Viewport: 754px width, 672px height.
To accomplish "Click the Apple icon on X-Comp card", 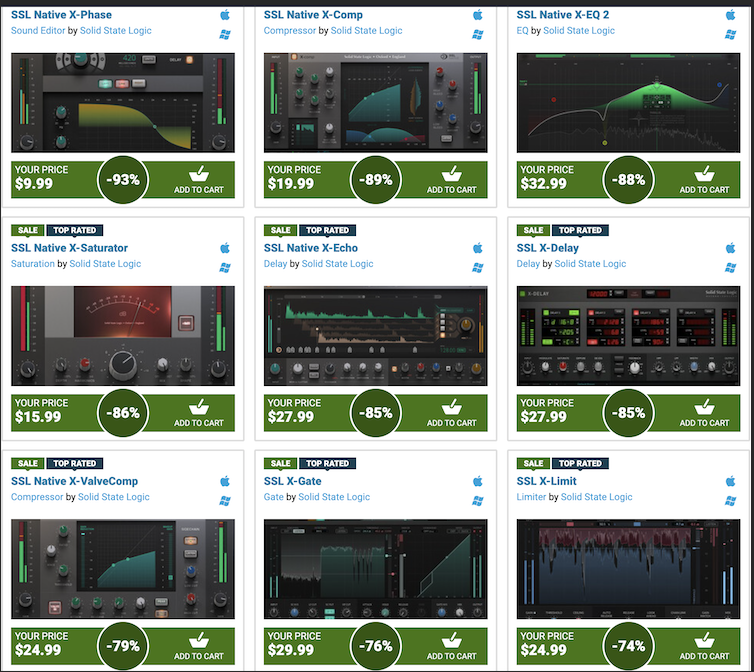I will 478,15.
